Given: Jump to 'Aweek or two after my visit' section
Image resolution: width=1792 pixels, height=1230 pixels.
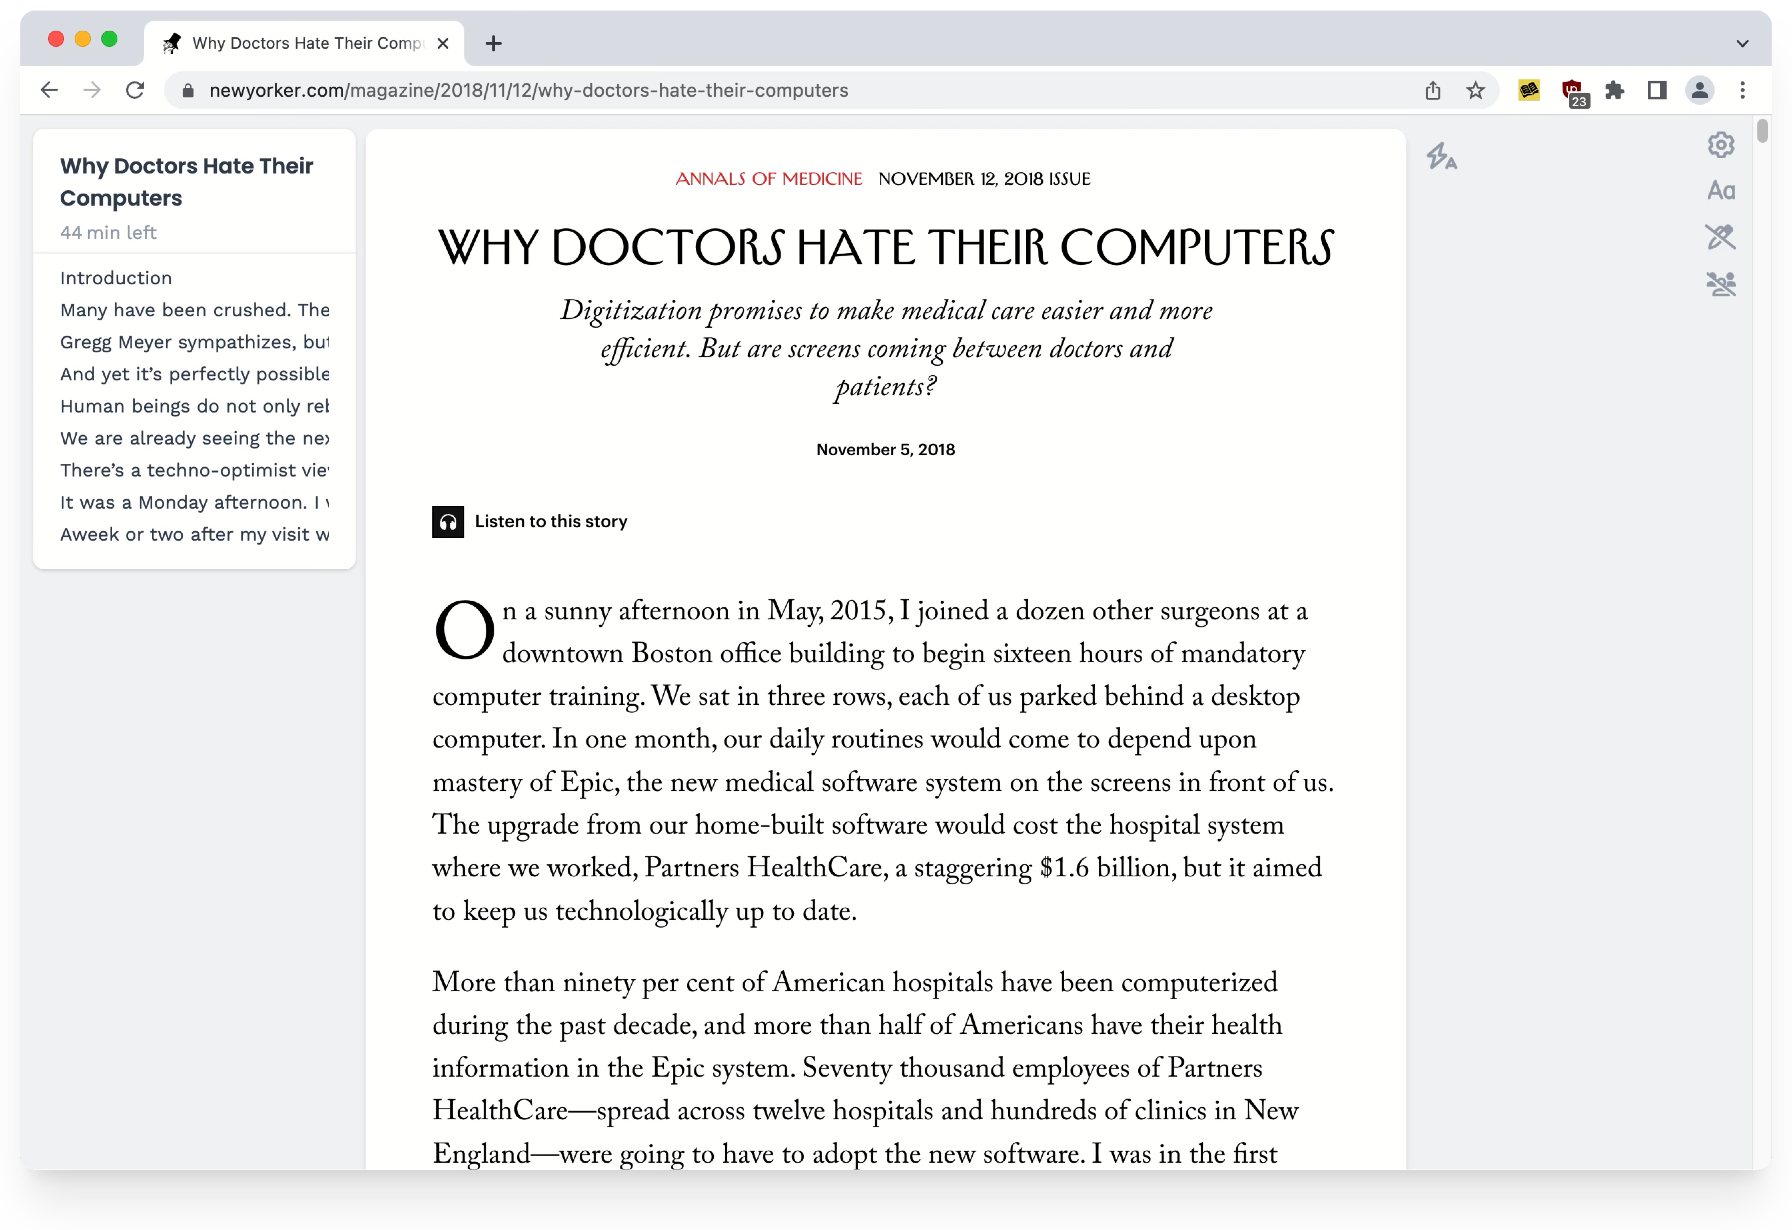Looking at the screenshot, I should 194,534.
